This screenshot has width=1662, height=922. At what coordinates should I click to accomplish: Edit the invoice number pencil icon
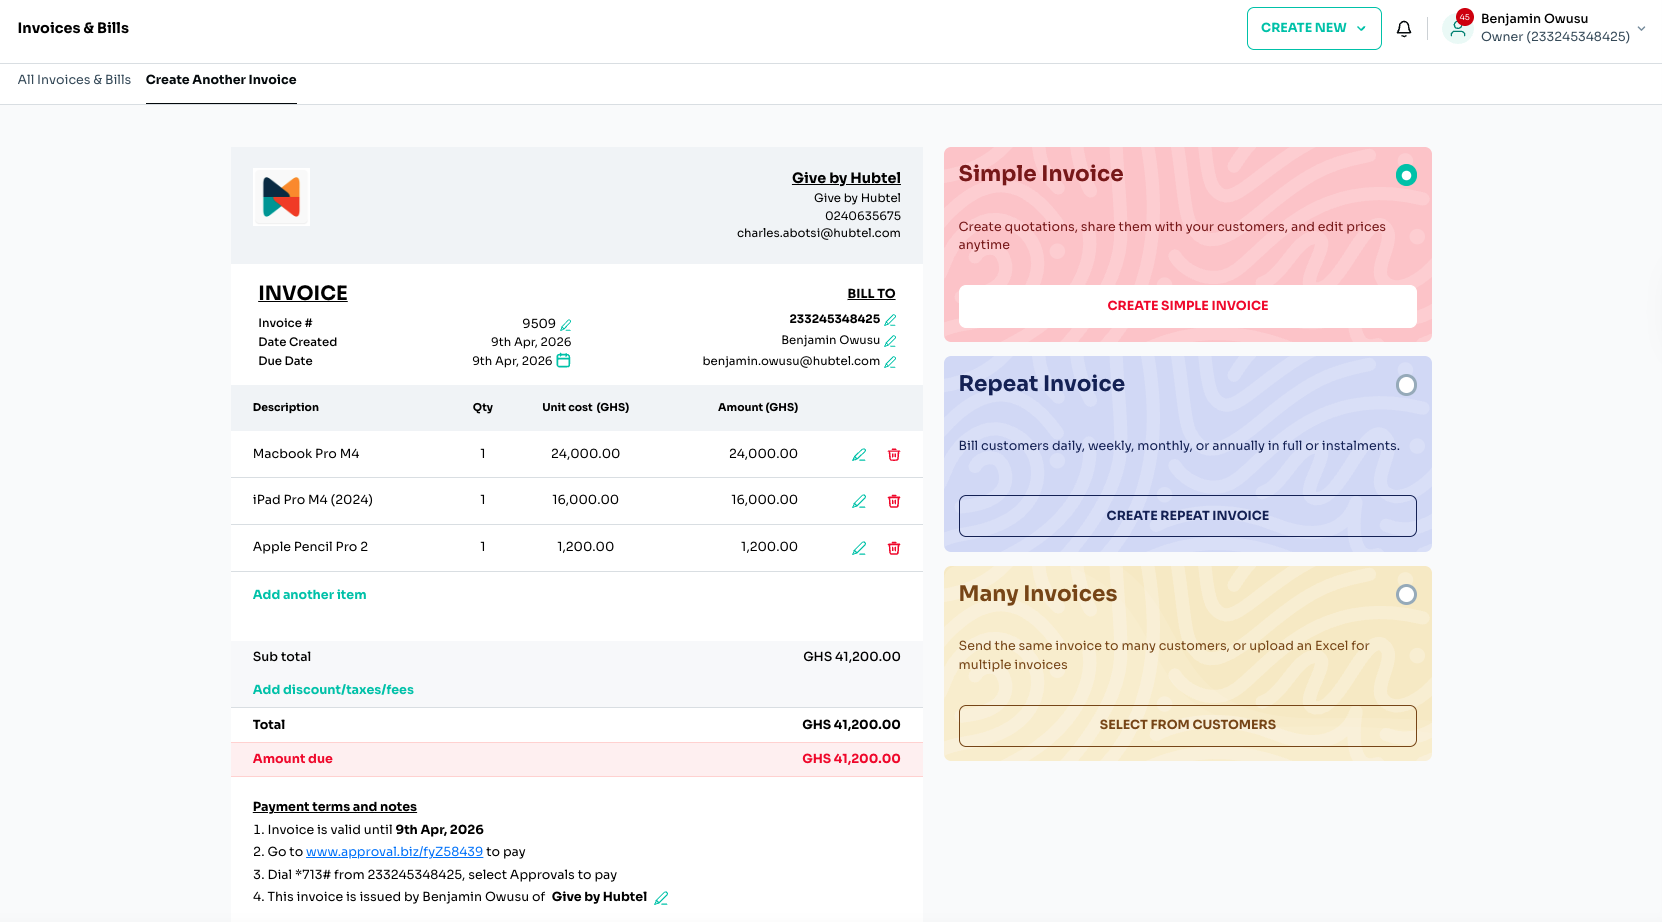566,325
